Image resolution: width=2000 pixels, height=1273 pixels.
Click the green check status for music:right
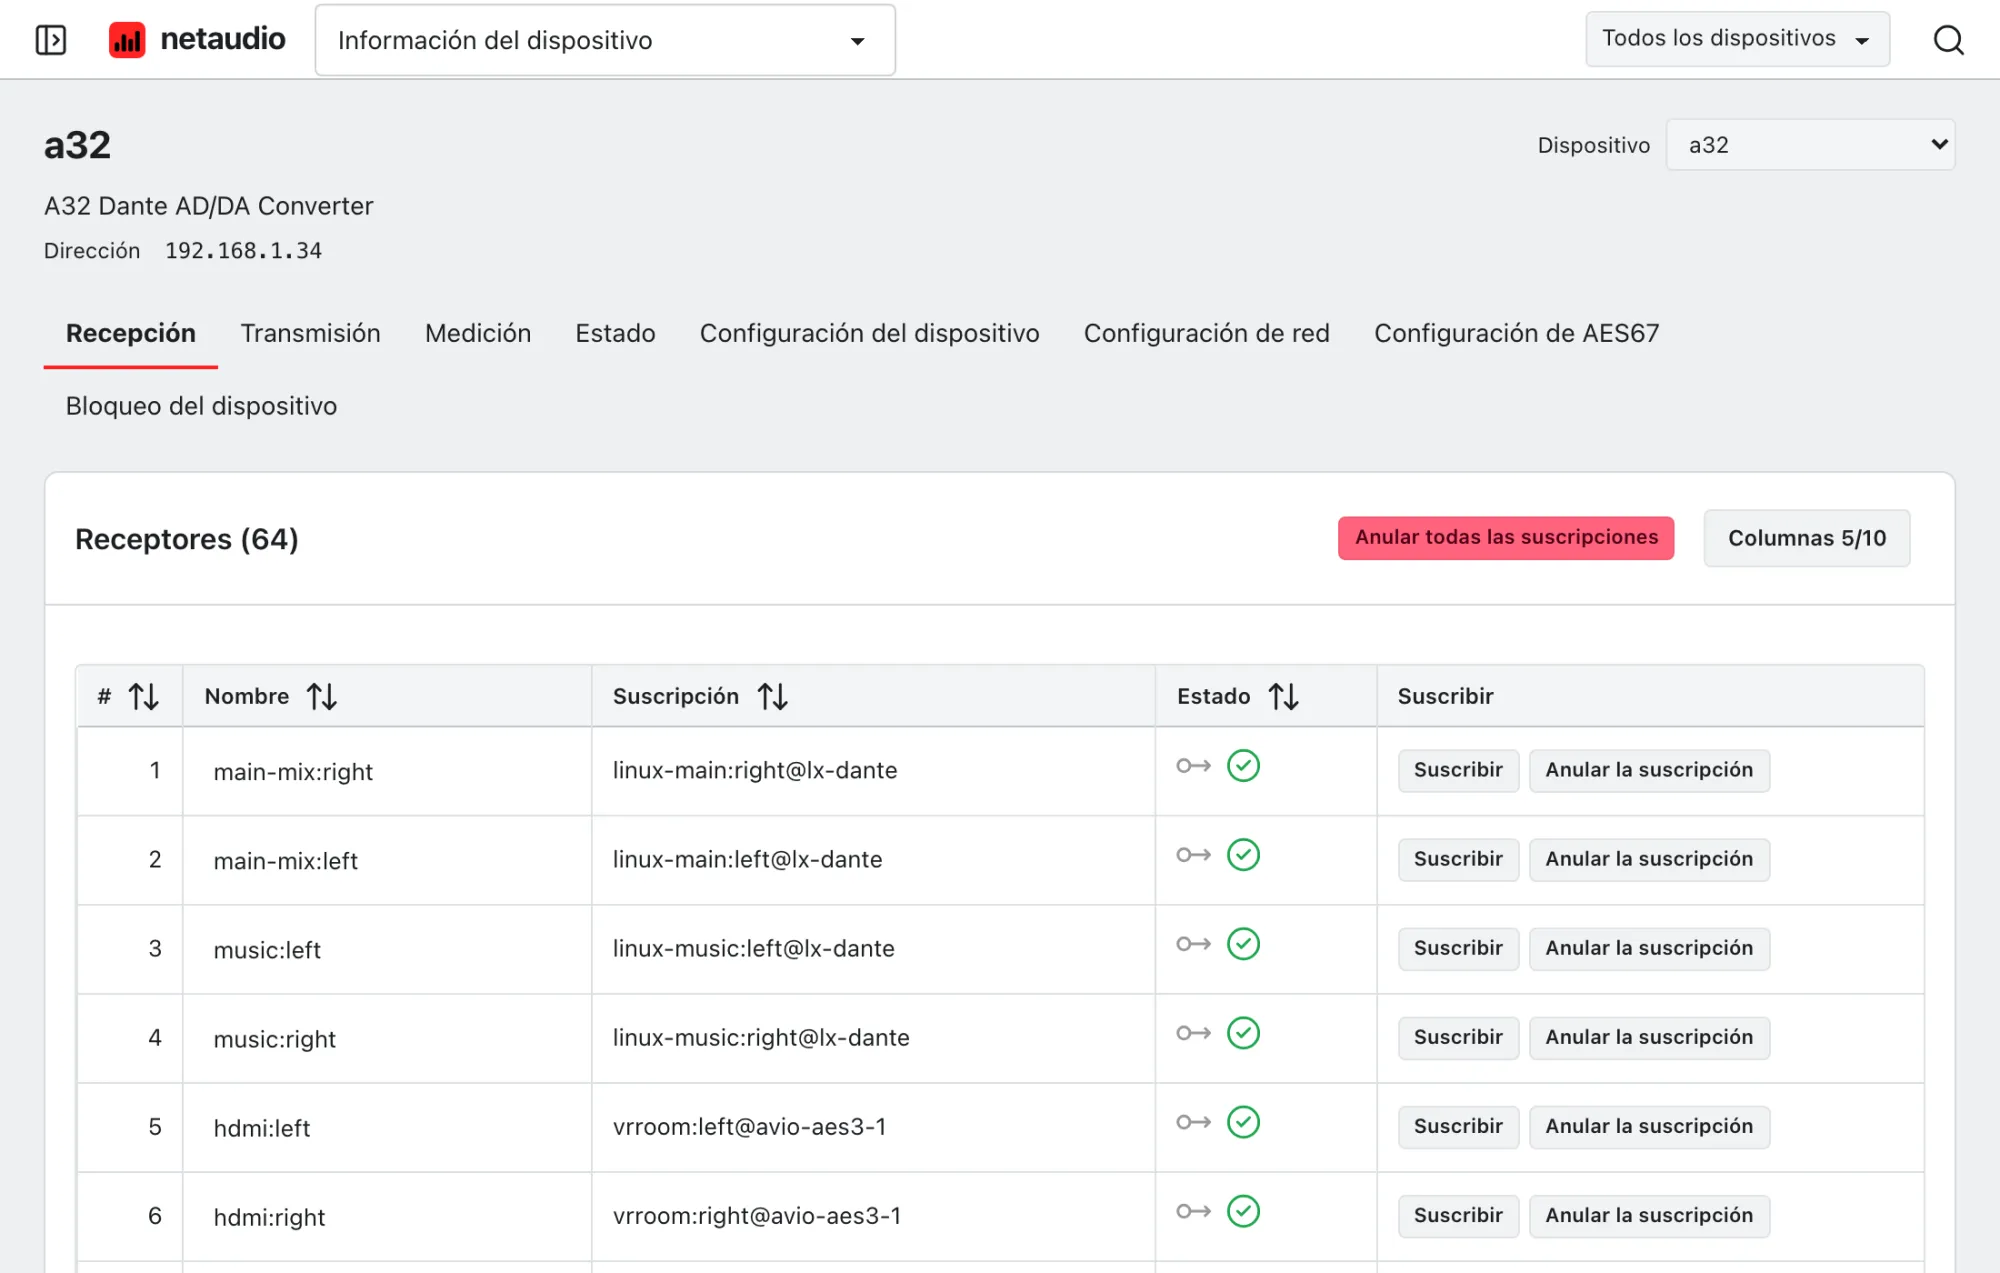(x=1243, y=1033)
